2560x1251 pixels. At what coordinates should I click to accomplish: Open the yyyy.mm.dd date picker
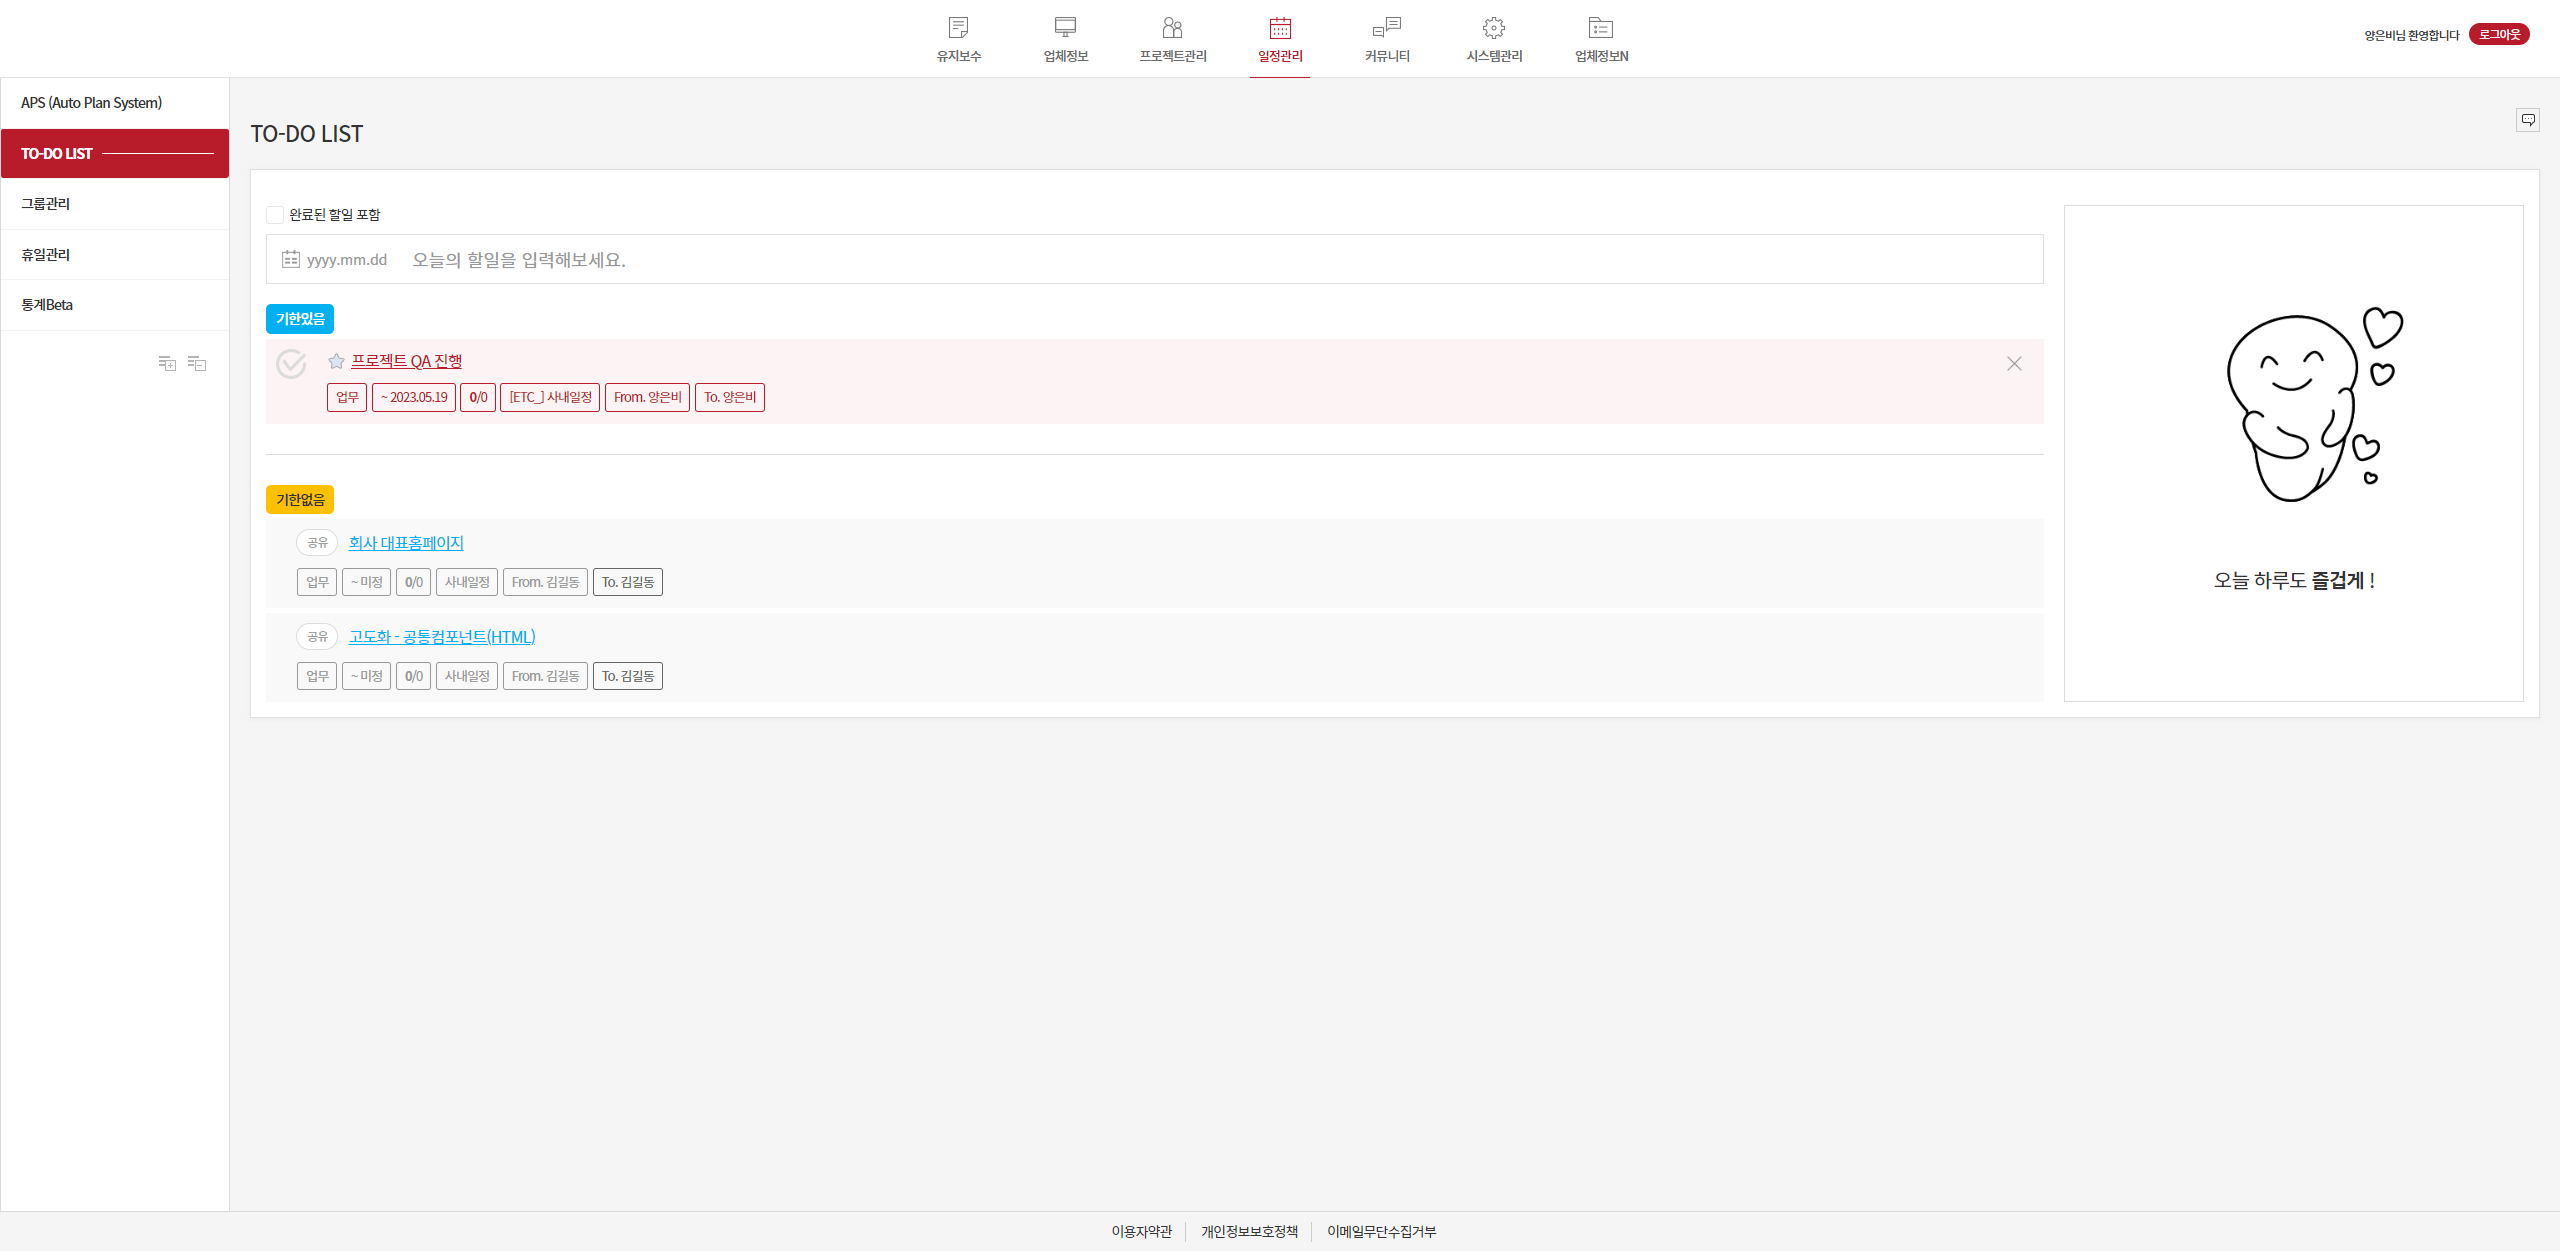click(x=335, y=260)
